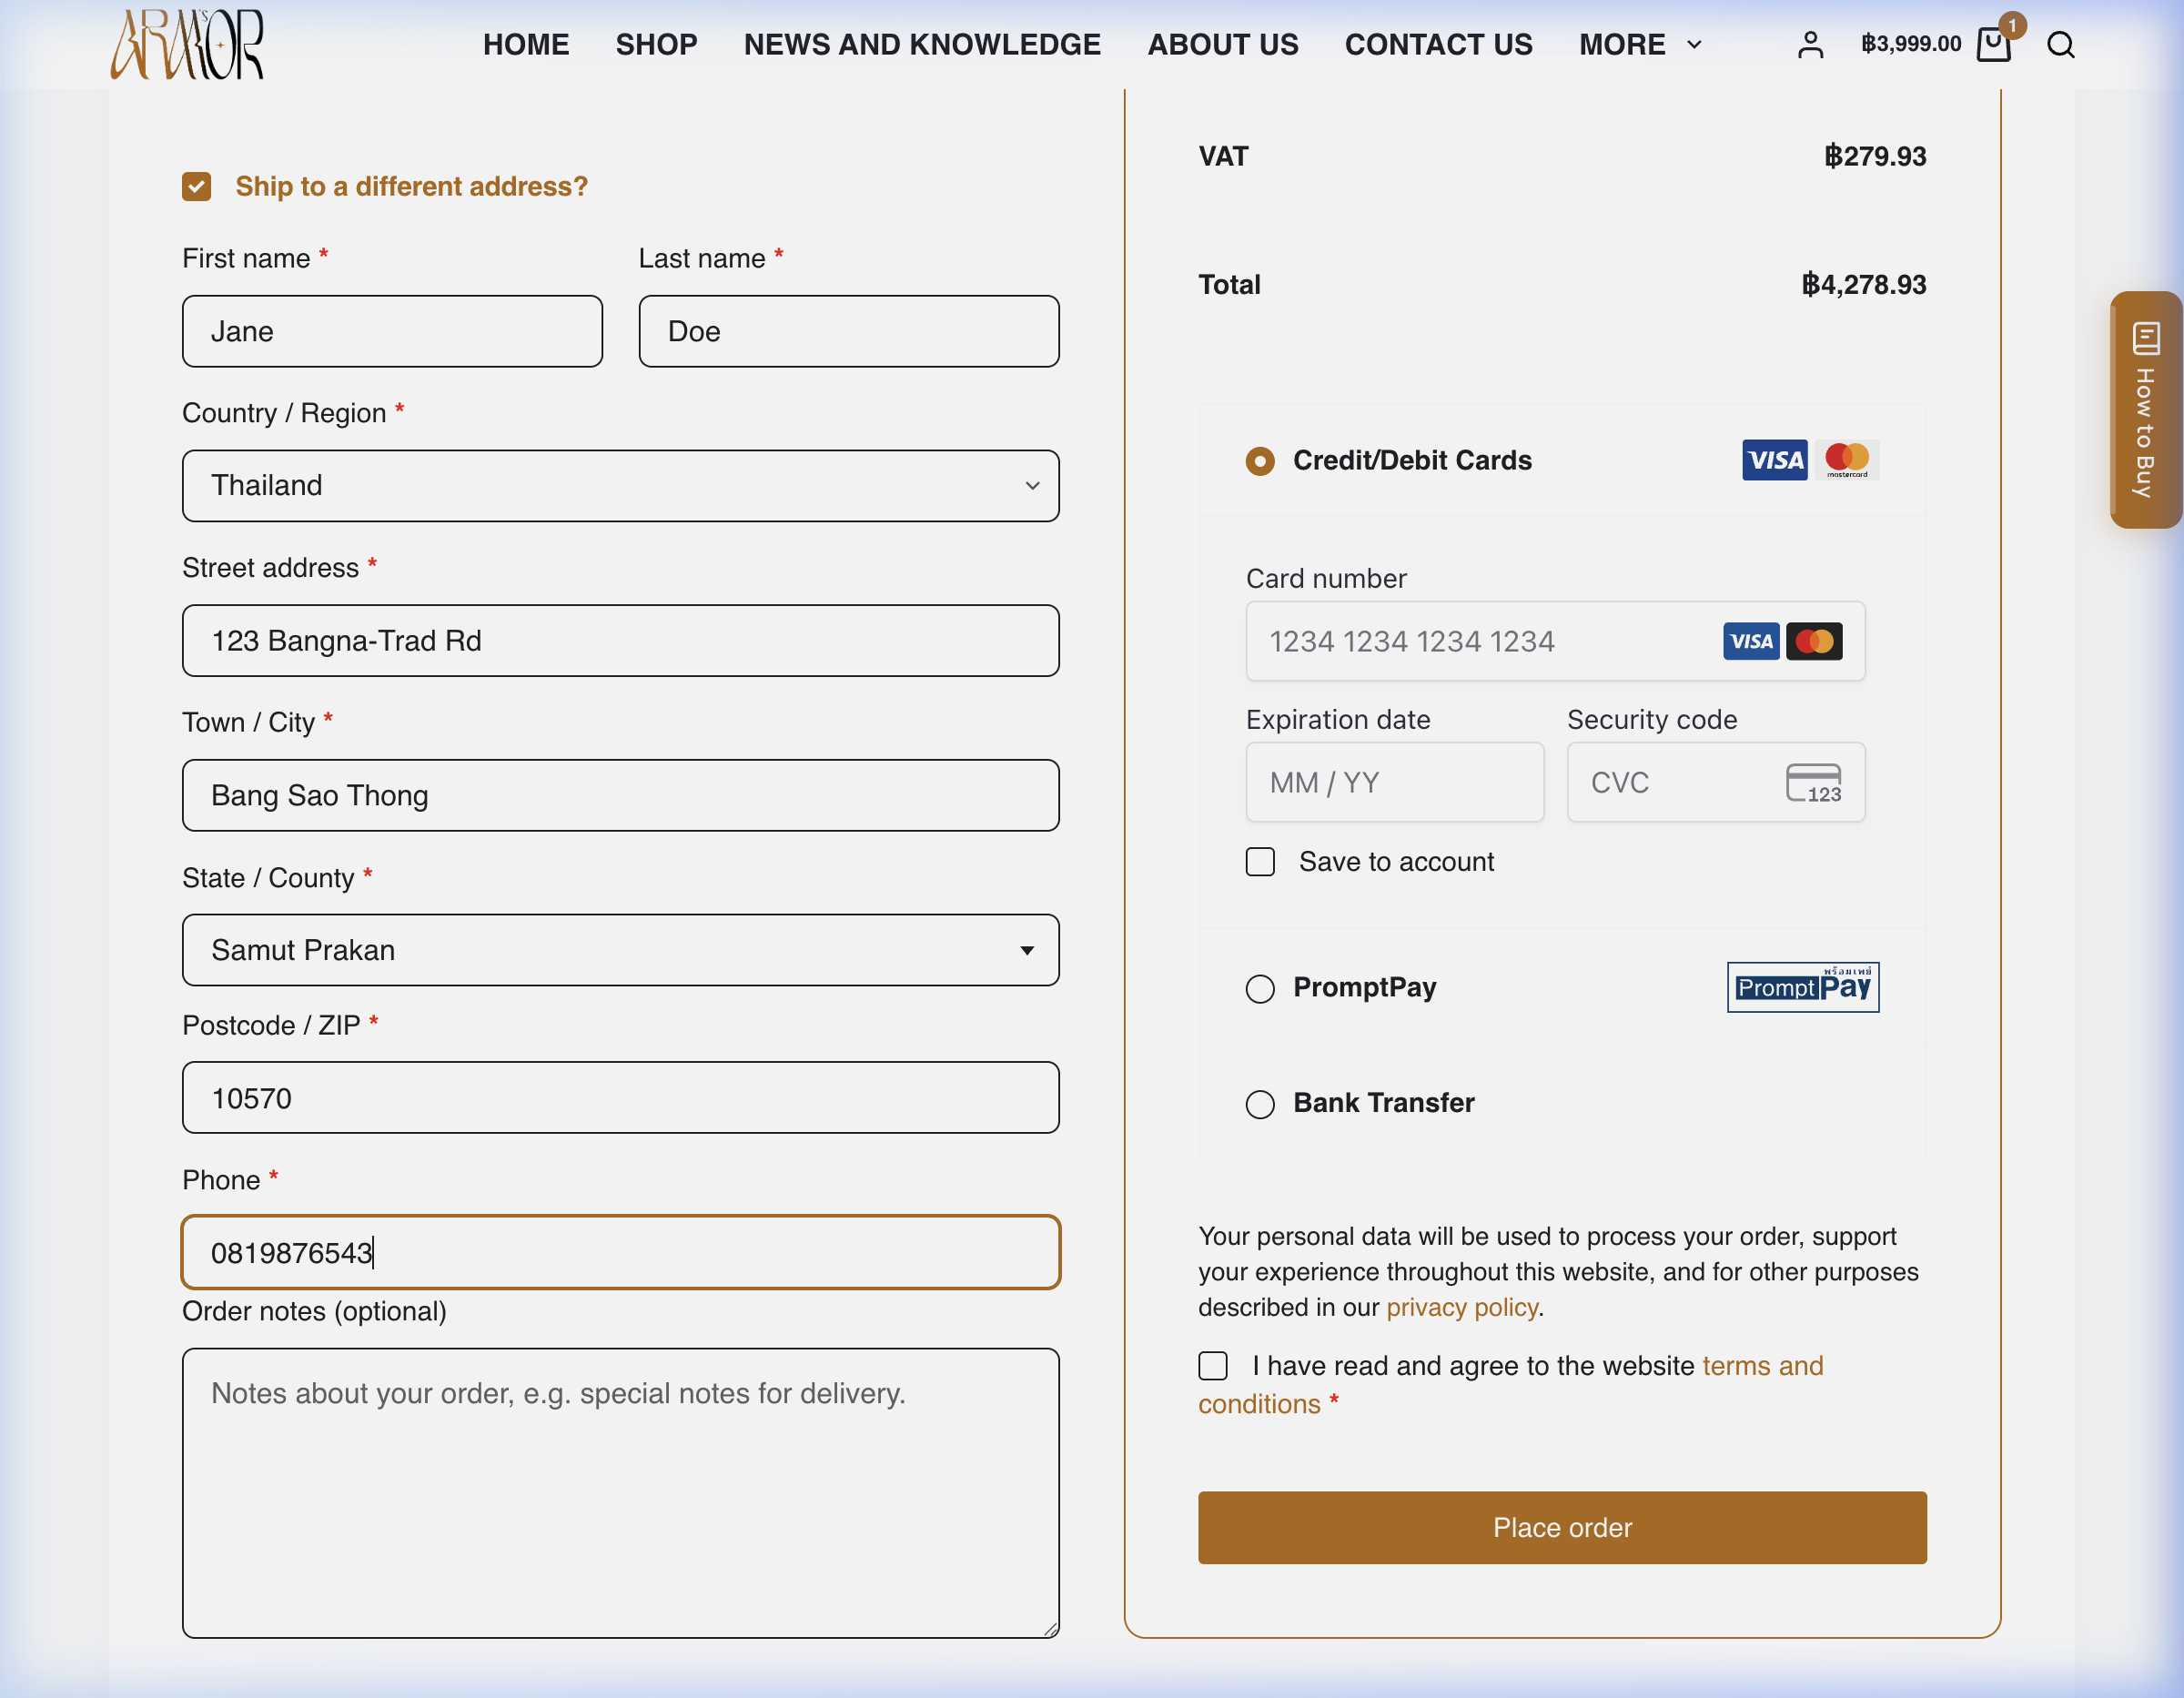2184x1698 pixels.
Task: Open the user account icon
Action: pyautogui.click(x=1810, y=45)
